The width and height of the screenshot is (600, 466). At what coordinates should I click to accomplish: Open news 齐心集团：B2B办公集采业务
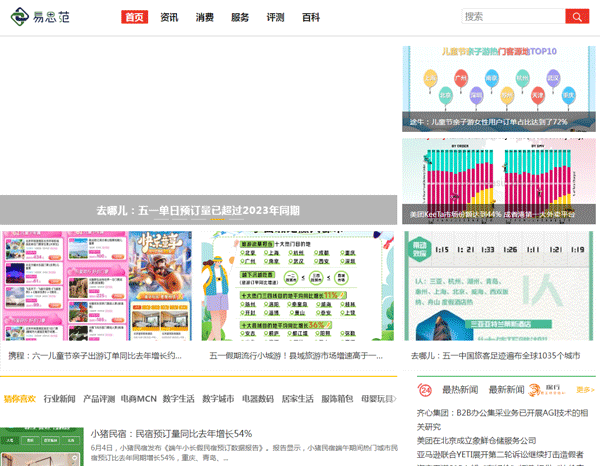pos(502,420)
